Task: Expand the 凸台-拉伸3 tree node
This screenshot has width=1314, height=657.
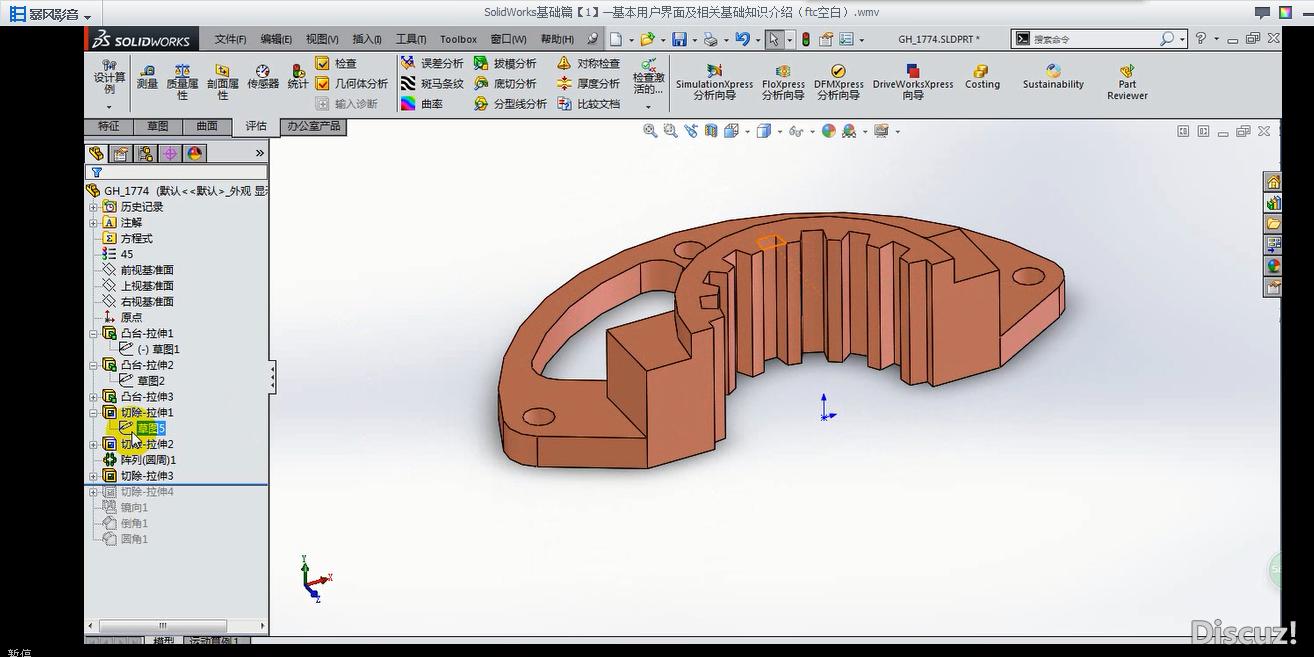Action: 94,397
